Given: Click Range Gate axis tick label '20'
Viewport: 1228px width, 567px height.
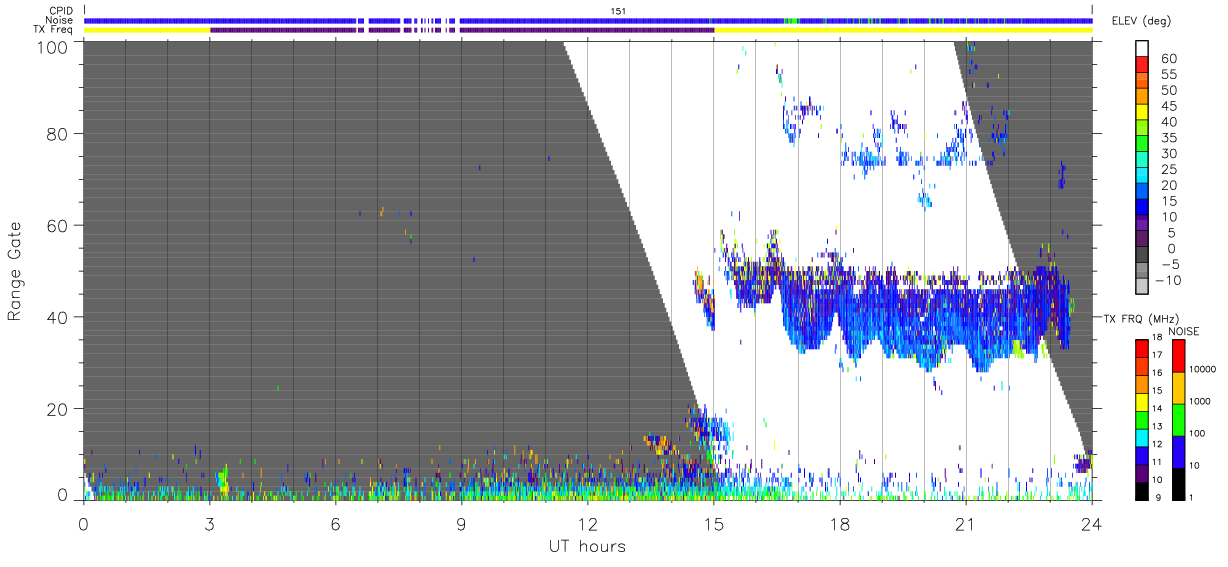Looking at the screenshot, I should [57, 409].
